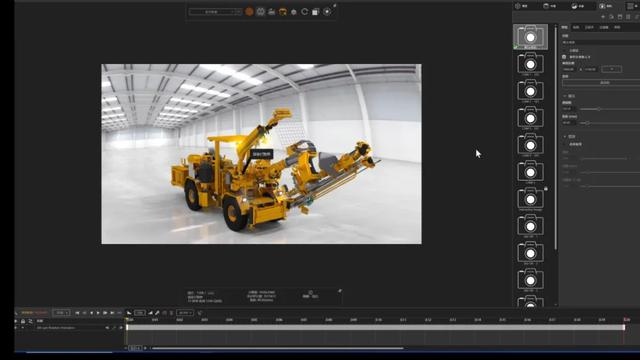Click the timeline horizontal scrollbar
This screenshot has height=360, width=640.
(278, 348)
